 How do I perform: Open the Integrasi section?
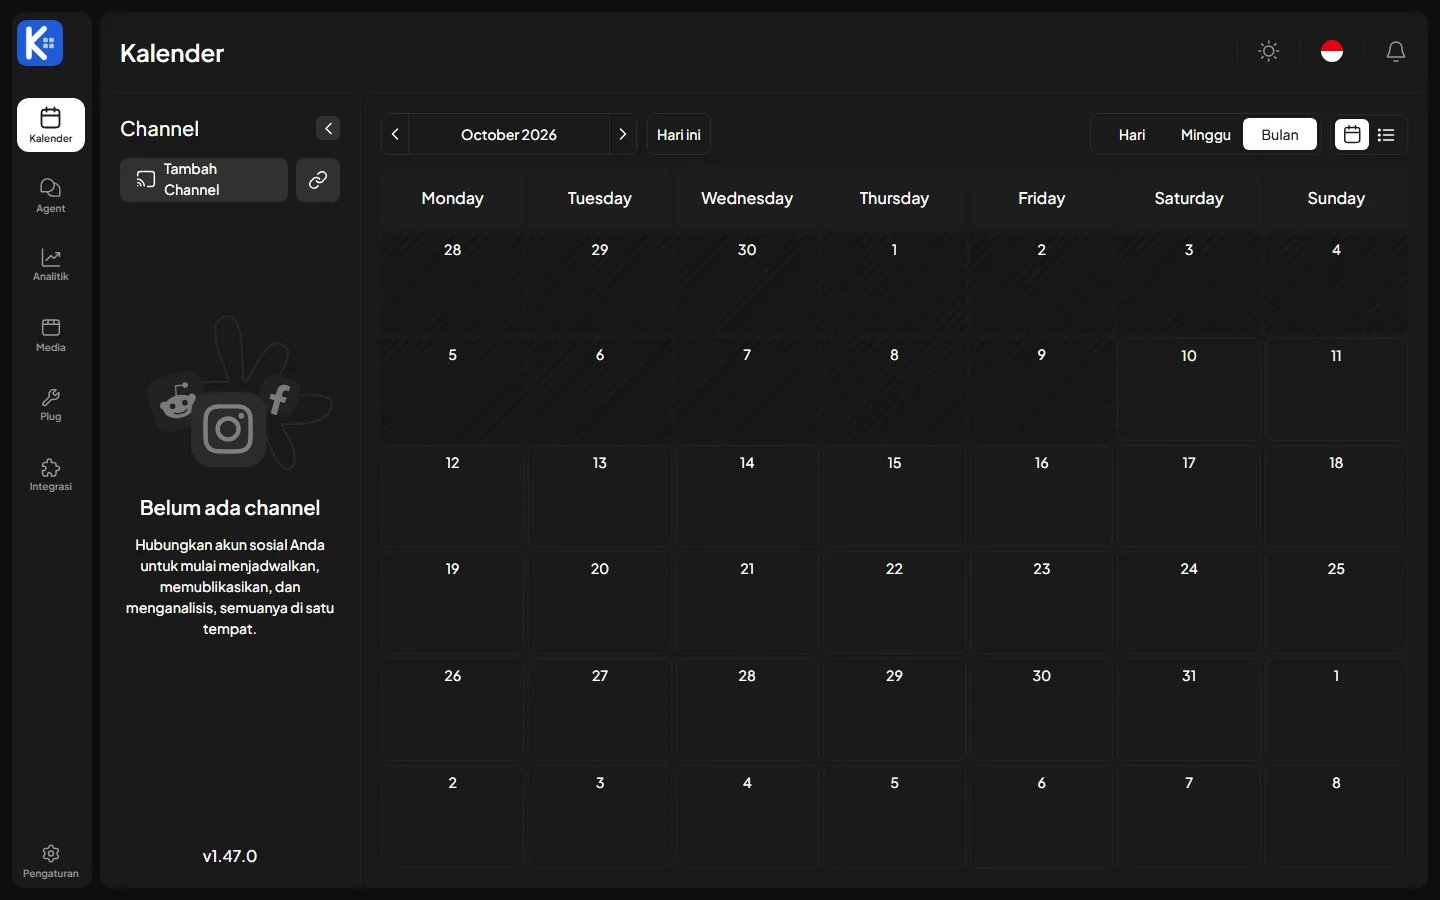[51, 475]
